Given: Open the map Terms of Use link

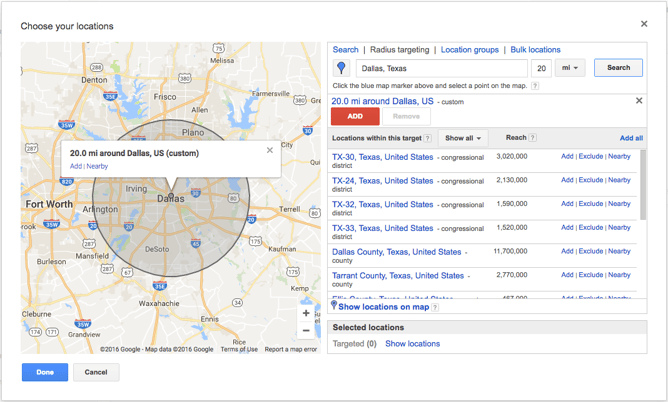Looking at the screenshot, I should click(x=239, y=349).
